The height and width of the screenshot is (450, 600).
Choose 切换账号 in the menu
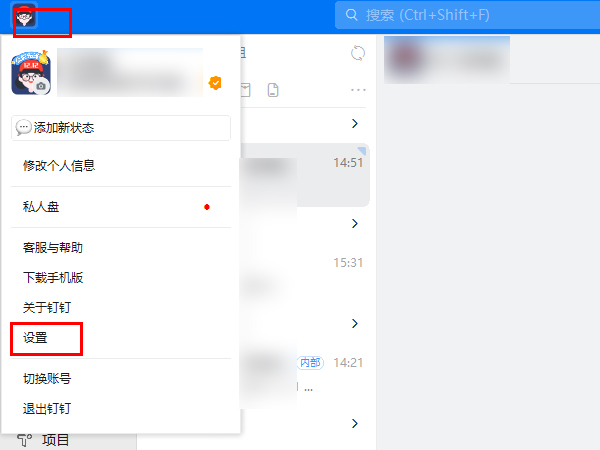(x=47, y=379)
